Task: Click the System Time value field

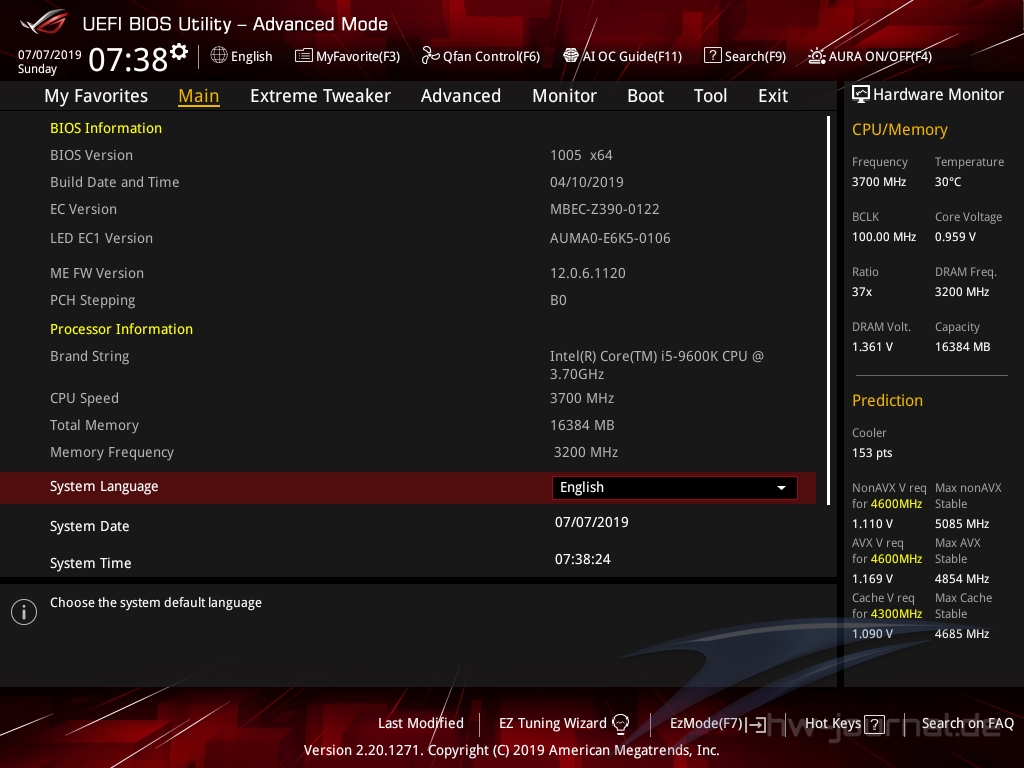Action: click(583, 559)
